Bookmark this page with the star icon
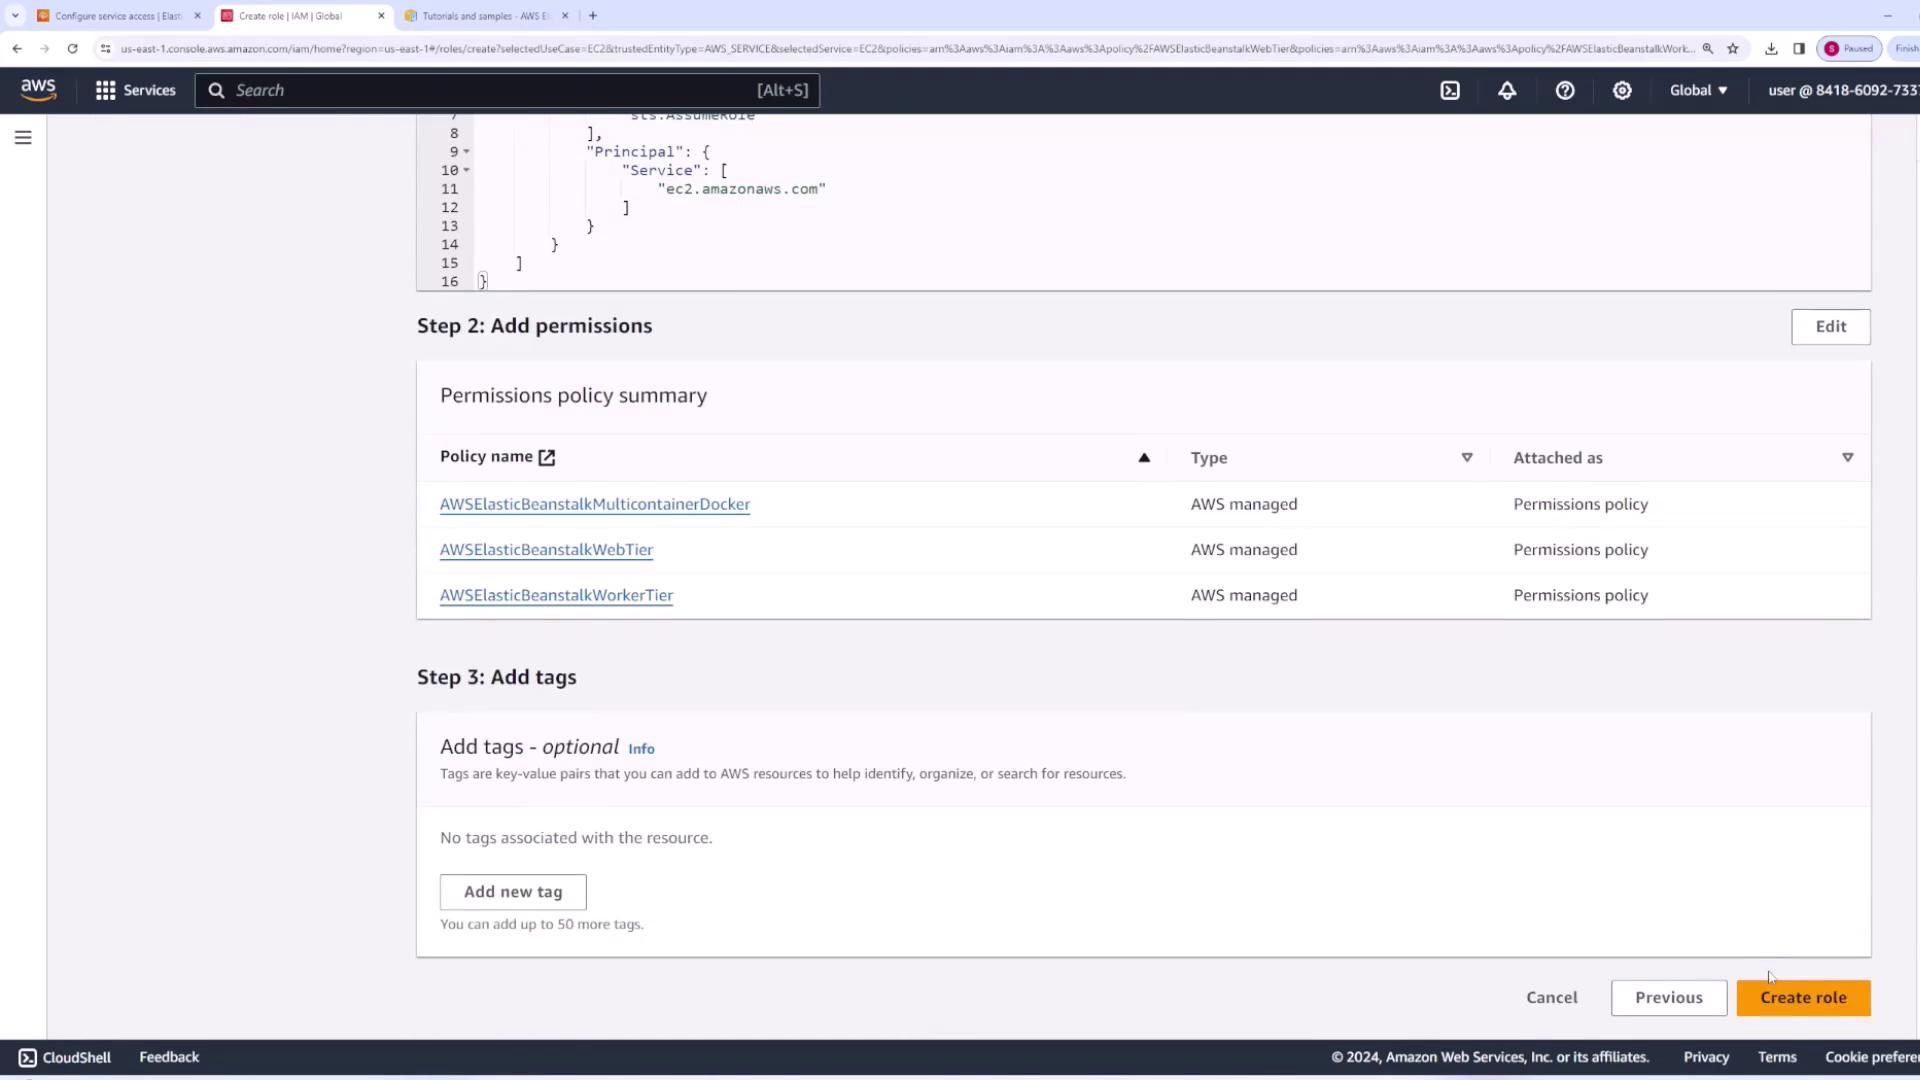The width and height of the screenshot is (1920, 1080). point(1733,48)
